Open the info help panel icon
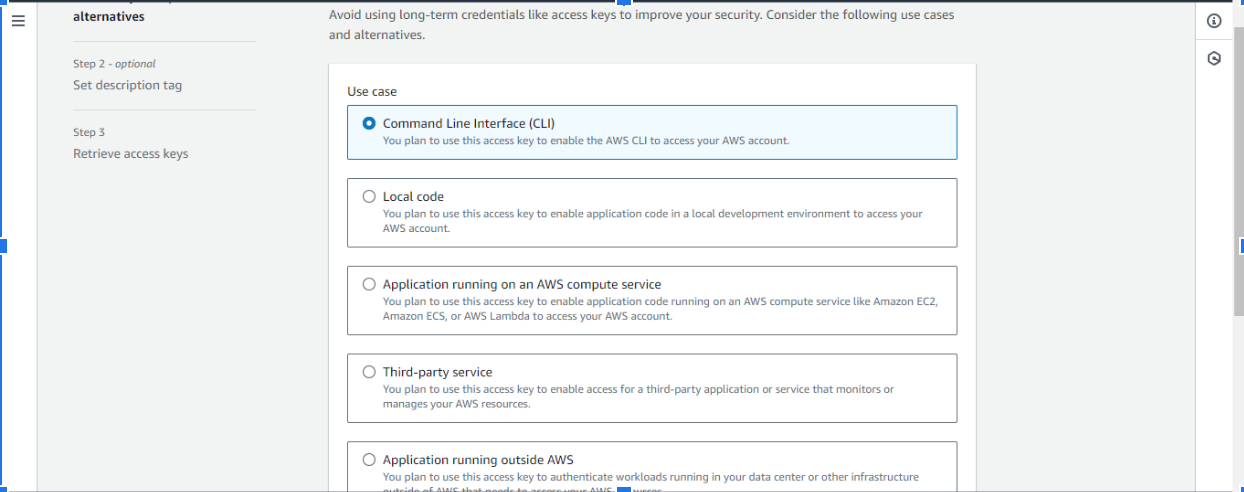Image resolution: width=1244 pixels, height=492 pixels. [x=1214, y=21]
